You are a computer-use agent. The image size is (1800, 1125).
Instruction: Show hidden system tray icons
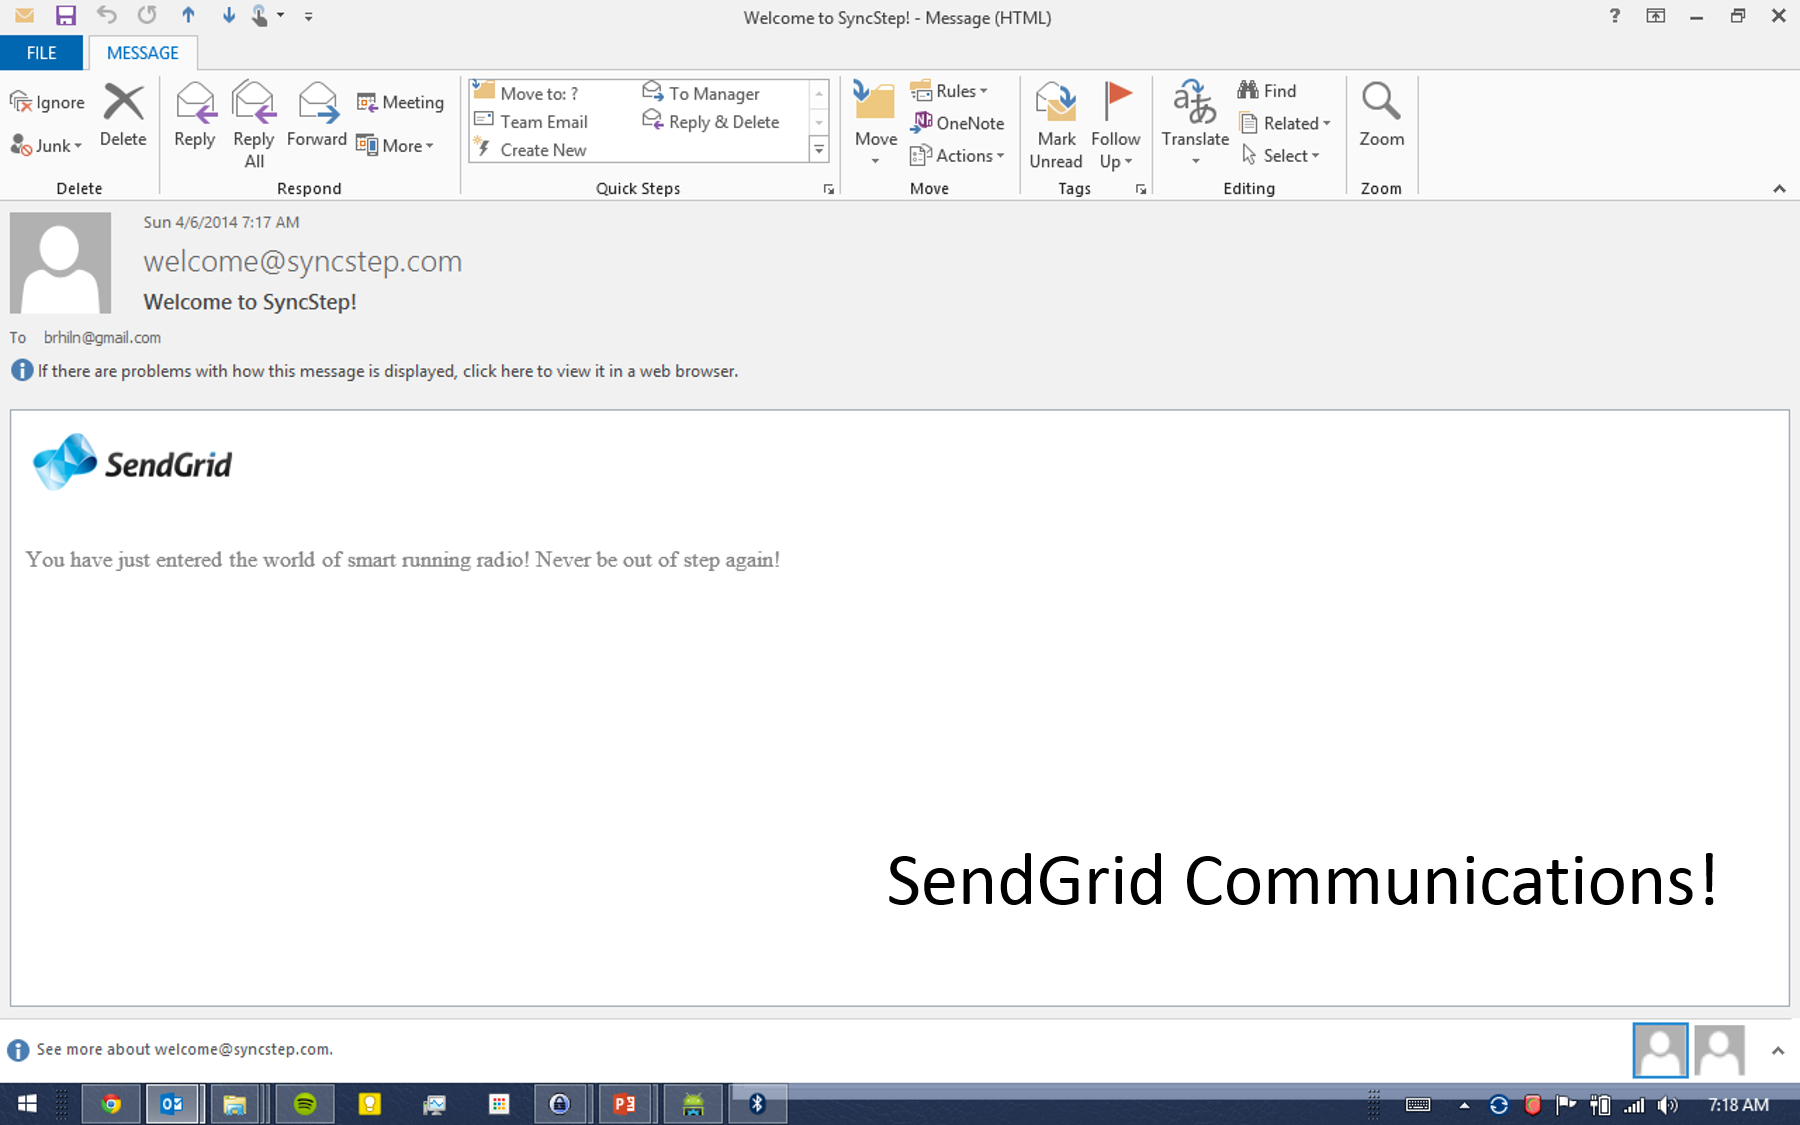[1464, 1105]
